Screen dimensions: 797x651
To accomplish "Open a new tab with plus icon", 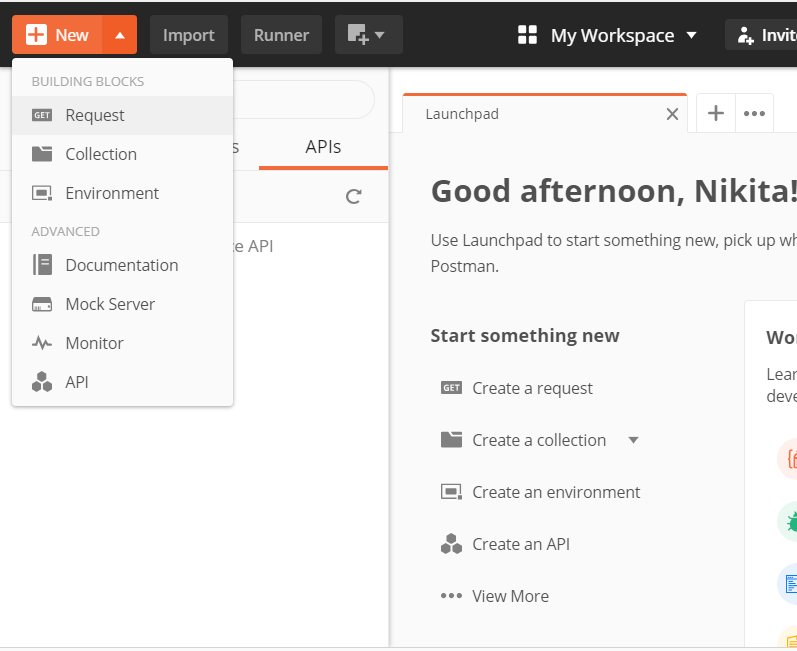I will click(716, 113).
